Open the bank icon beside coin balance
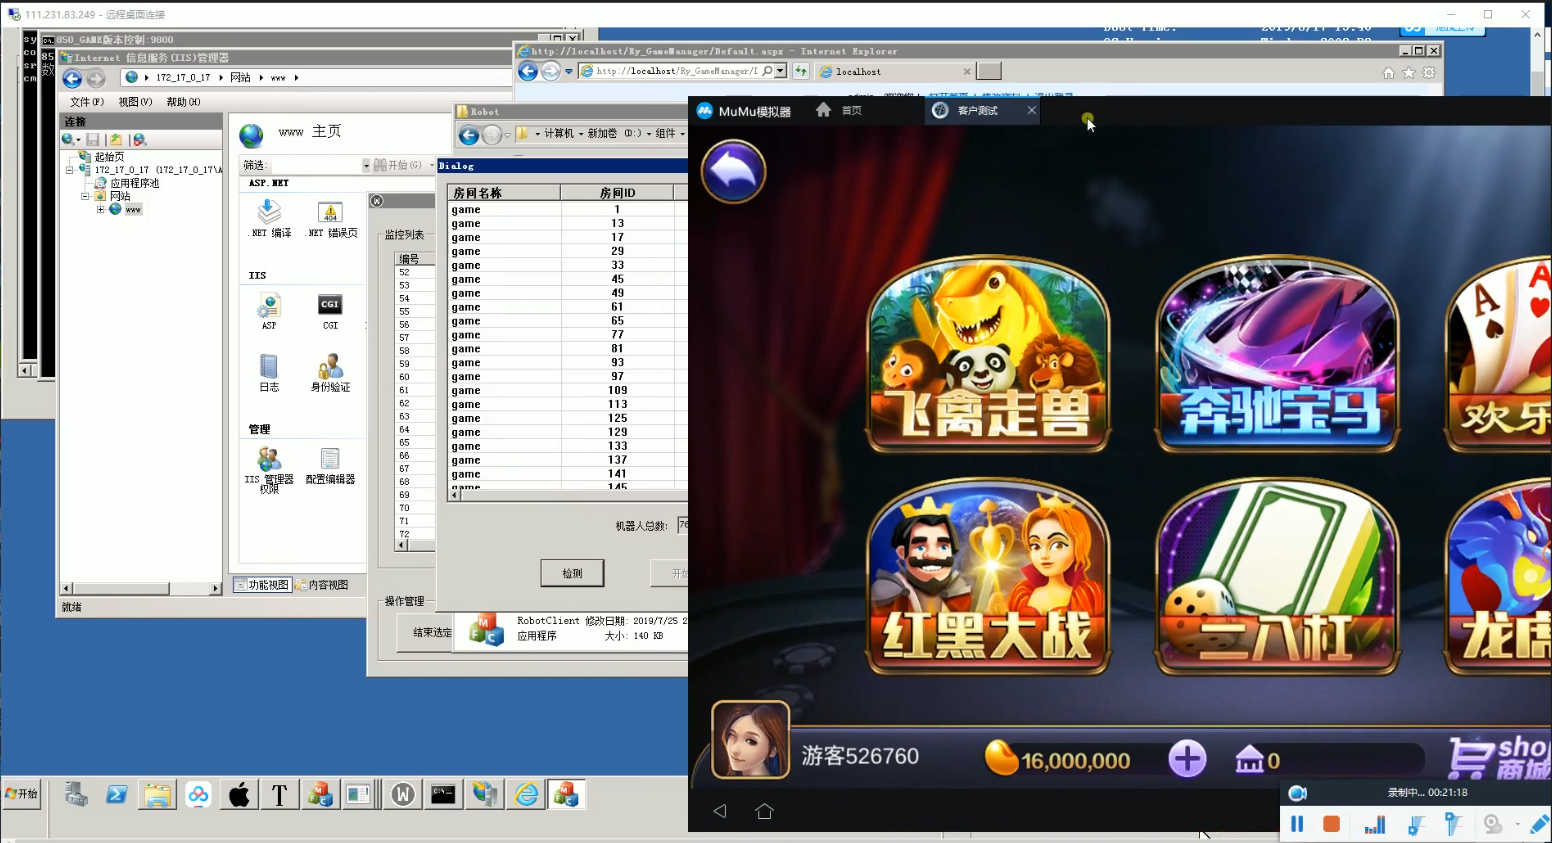Image resolution: width=1552 pixels, height=843 pixels. [x=1250, y=760]
